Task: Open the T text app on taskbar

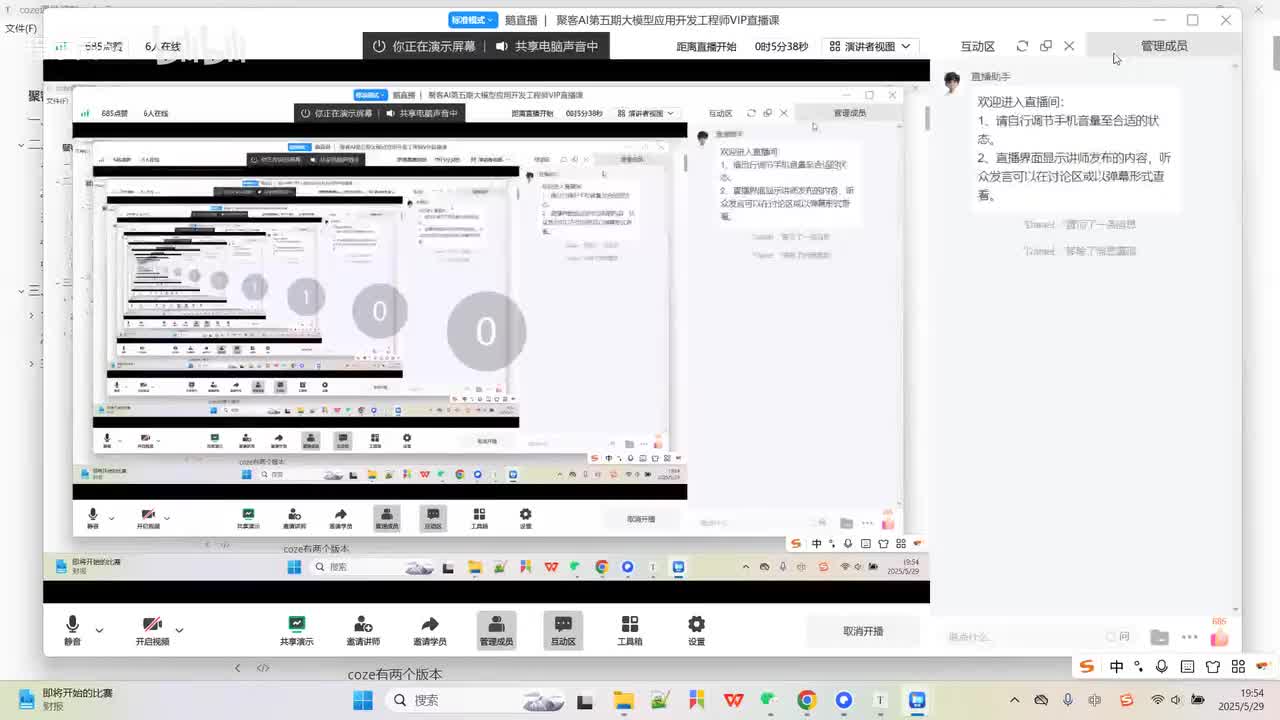Action: click(880, 700)
